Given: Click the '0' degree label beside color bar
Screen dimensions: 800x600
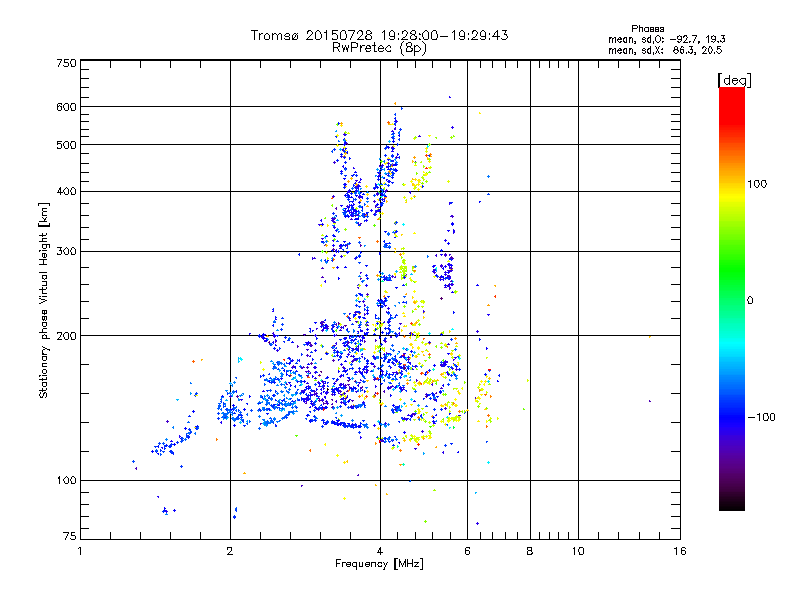Looking at the screenshot, I should click(749, 301).
